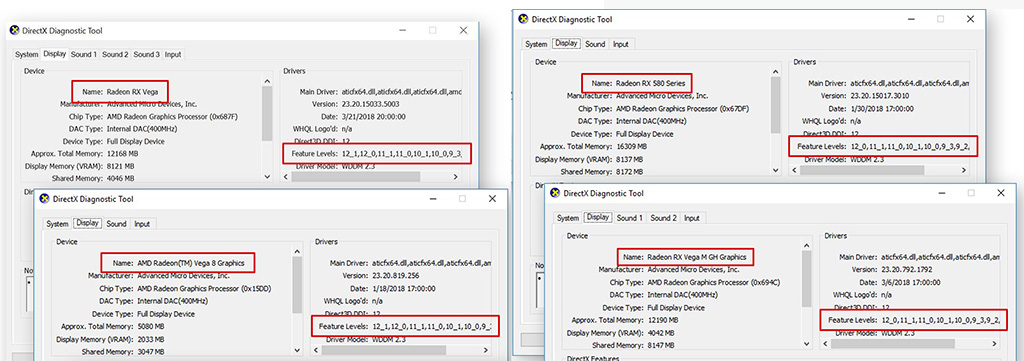
Task: Open Sound tab in RX 580 Series window
Action: pos(595,44)
